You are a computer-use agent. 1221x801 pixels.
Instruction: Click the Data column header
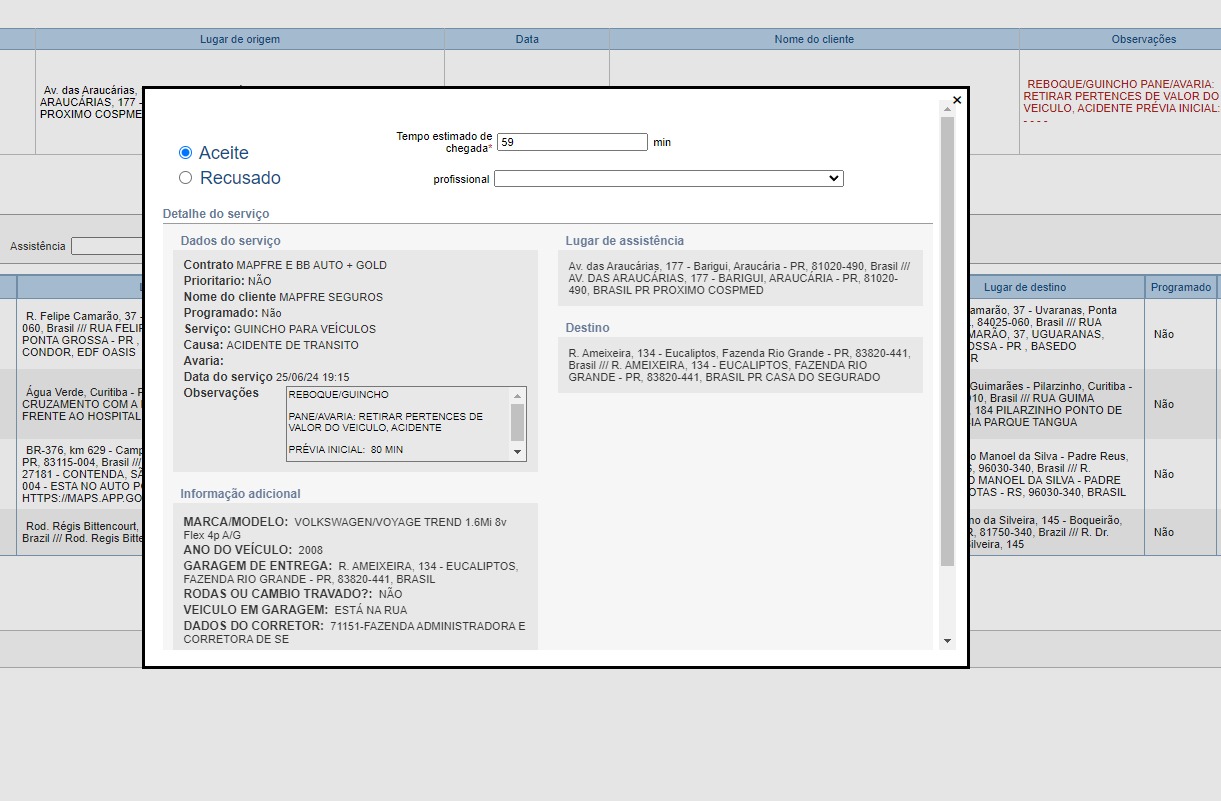tap(527, 39)
